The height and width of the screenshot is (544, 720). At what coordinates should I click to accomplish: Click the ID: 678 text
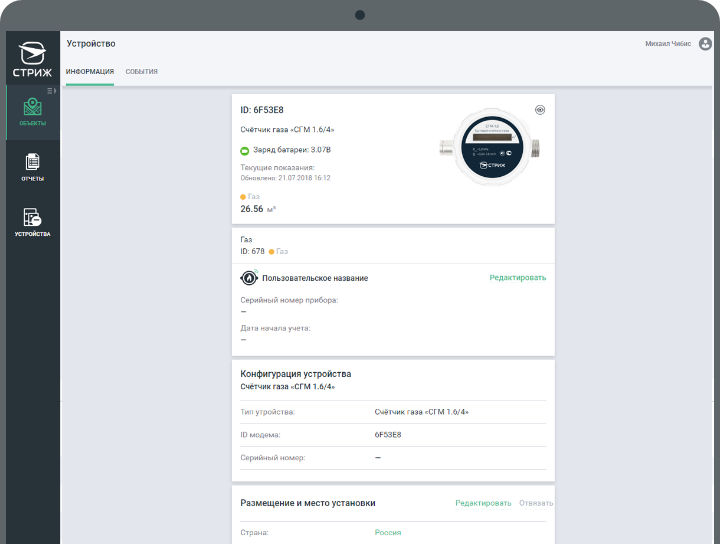point(253,252)
